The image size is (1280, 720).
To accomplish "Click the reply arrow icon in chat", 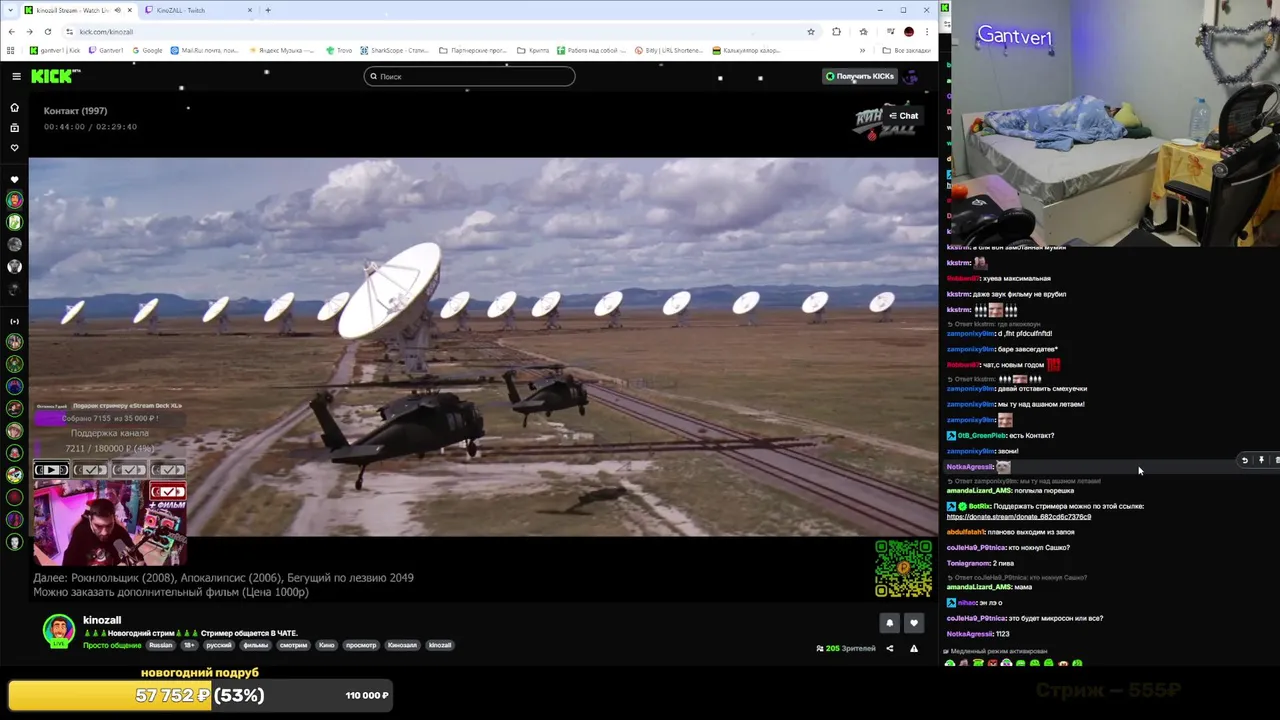I will tap(1245, 461).
